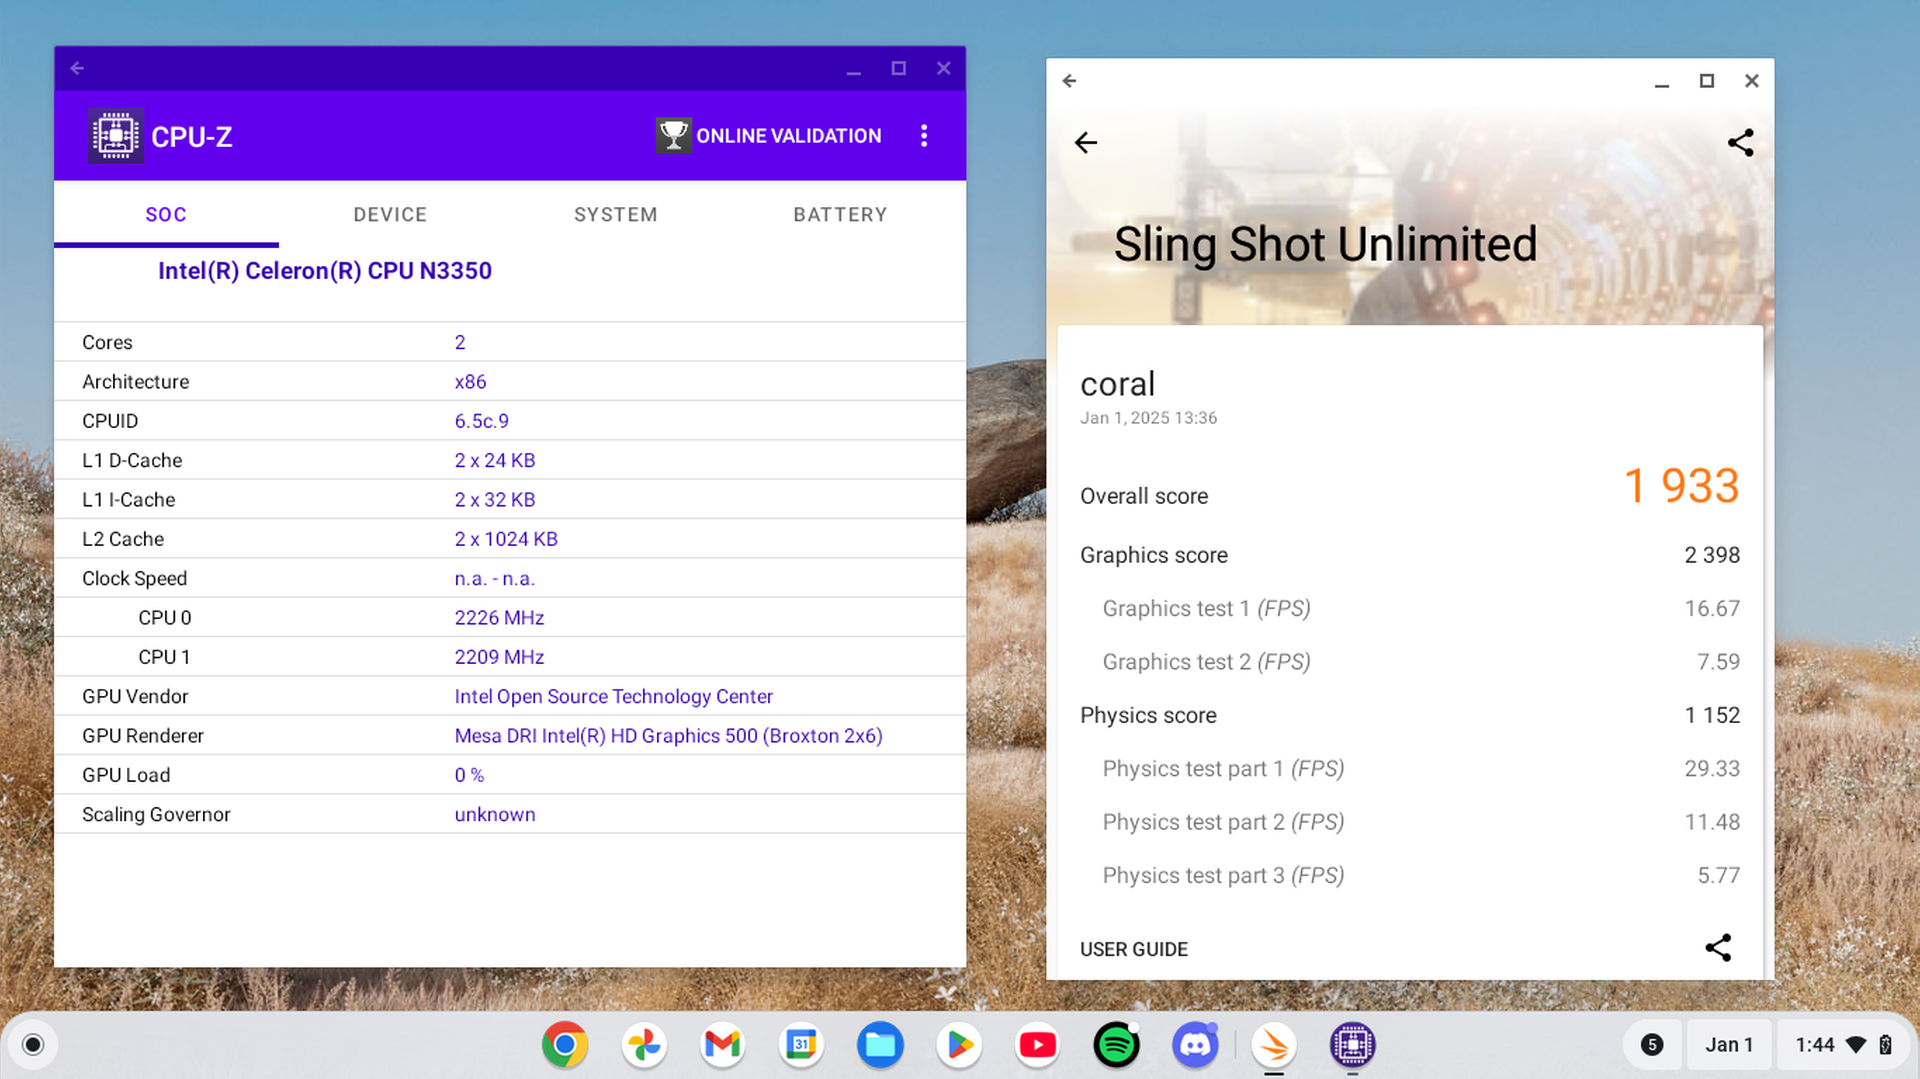Click the L1 D-Cache 2 x 24 KB value
Viewport: 1920px width, 1079px height.
point(495,460)
